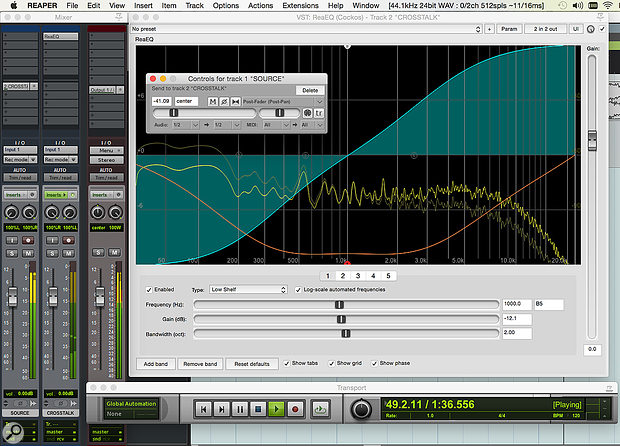
Task: Click the Gain (dB) slider handle
Action: 341,319
